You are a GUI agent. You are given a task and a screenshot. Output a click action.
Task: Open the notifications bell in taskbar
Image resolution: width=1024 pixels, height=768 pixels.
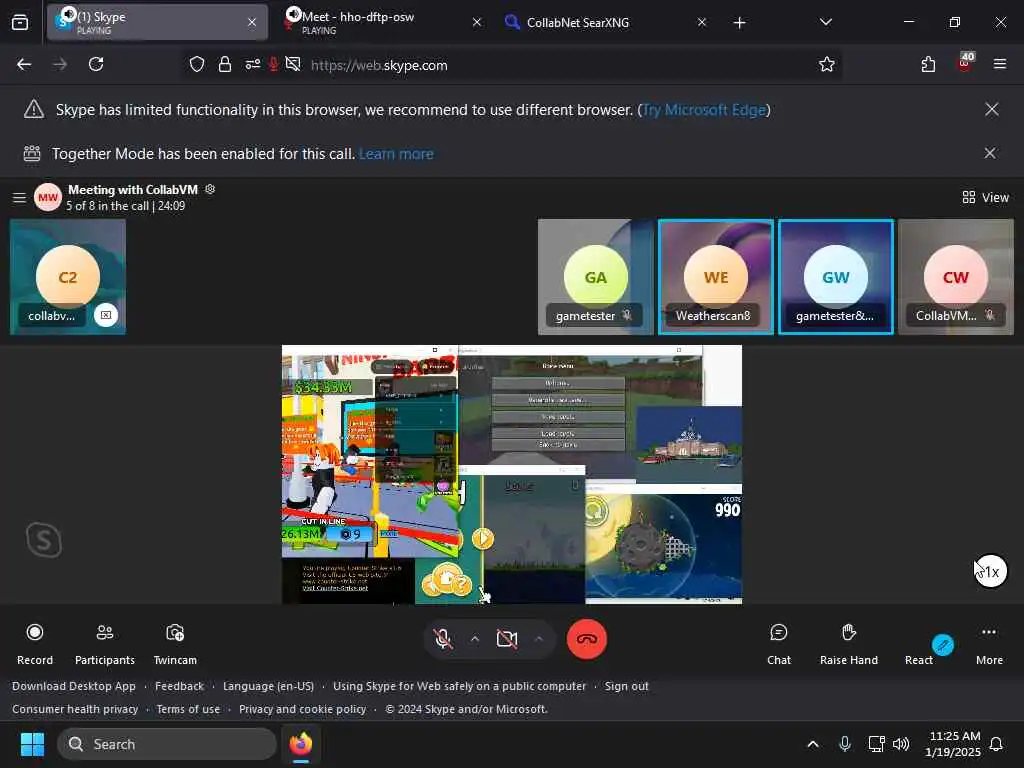click(x=997, y=744)
